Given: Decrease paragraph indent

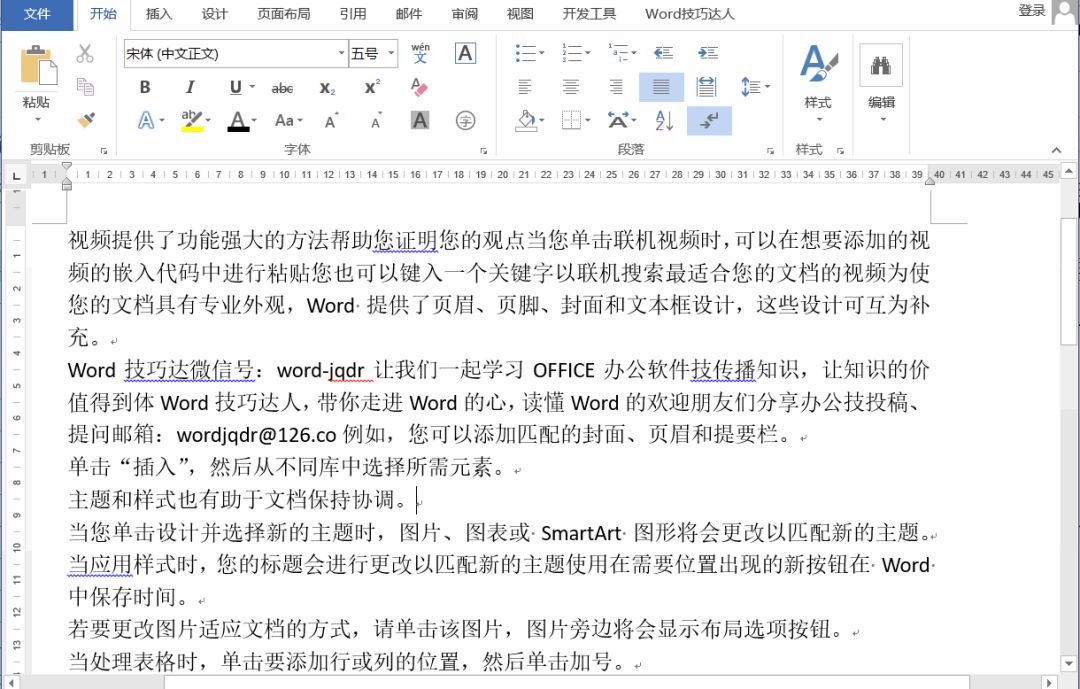Looking at the screenshot, I should (x=663, y=53).
